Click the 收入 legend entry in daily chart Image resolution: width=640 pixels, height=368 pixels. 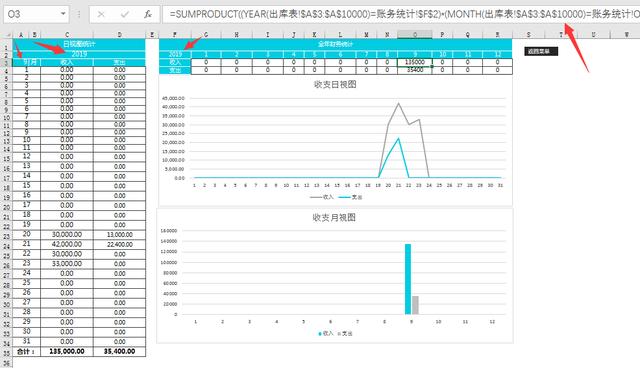[322, 197]
